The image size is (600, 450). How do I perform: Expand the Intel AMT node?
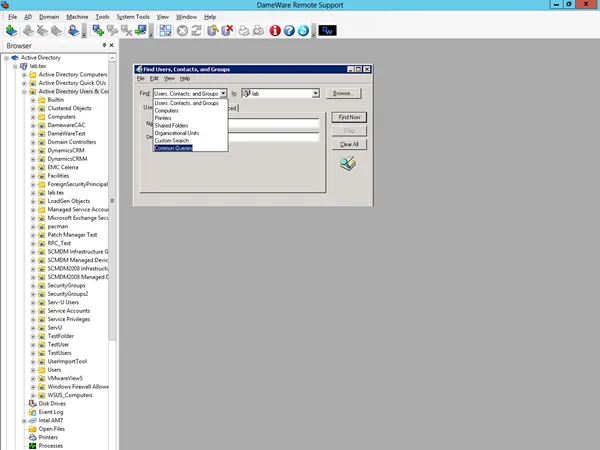[x=24, y=421]
